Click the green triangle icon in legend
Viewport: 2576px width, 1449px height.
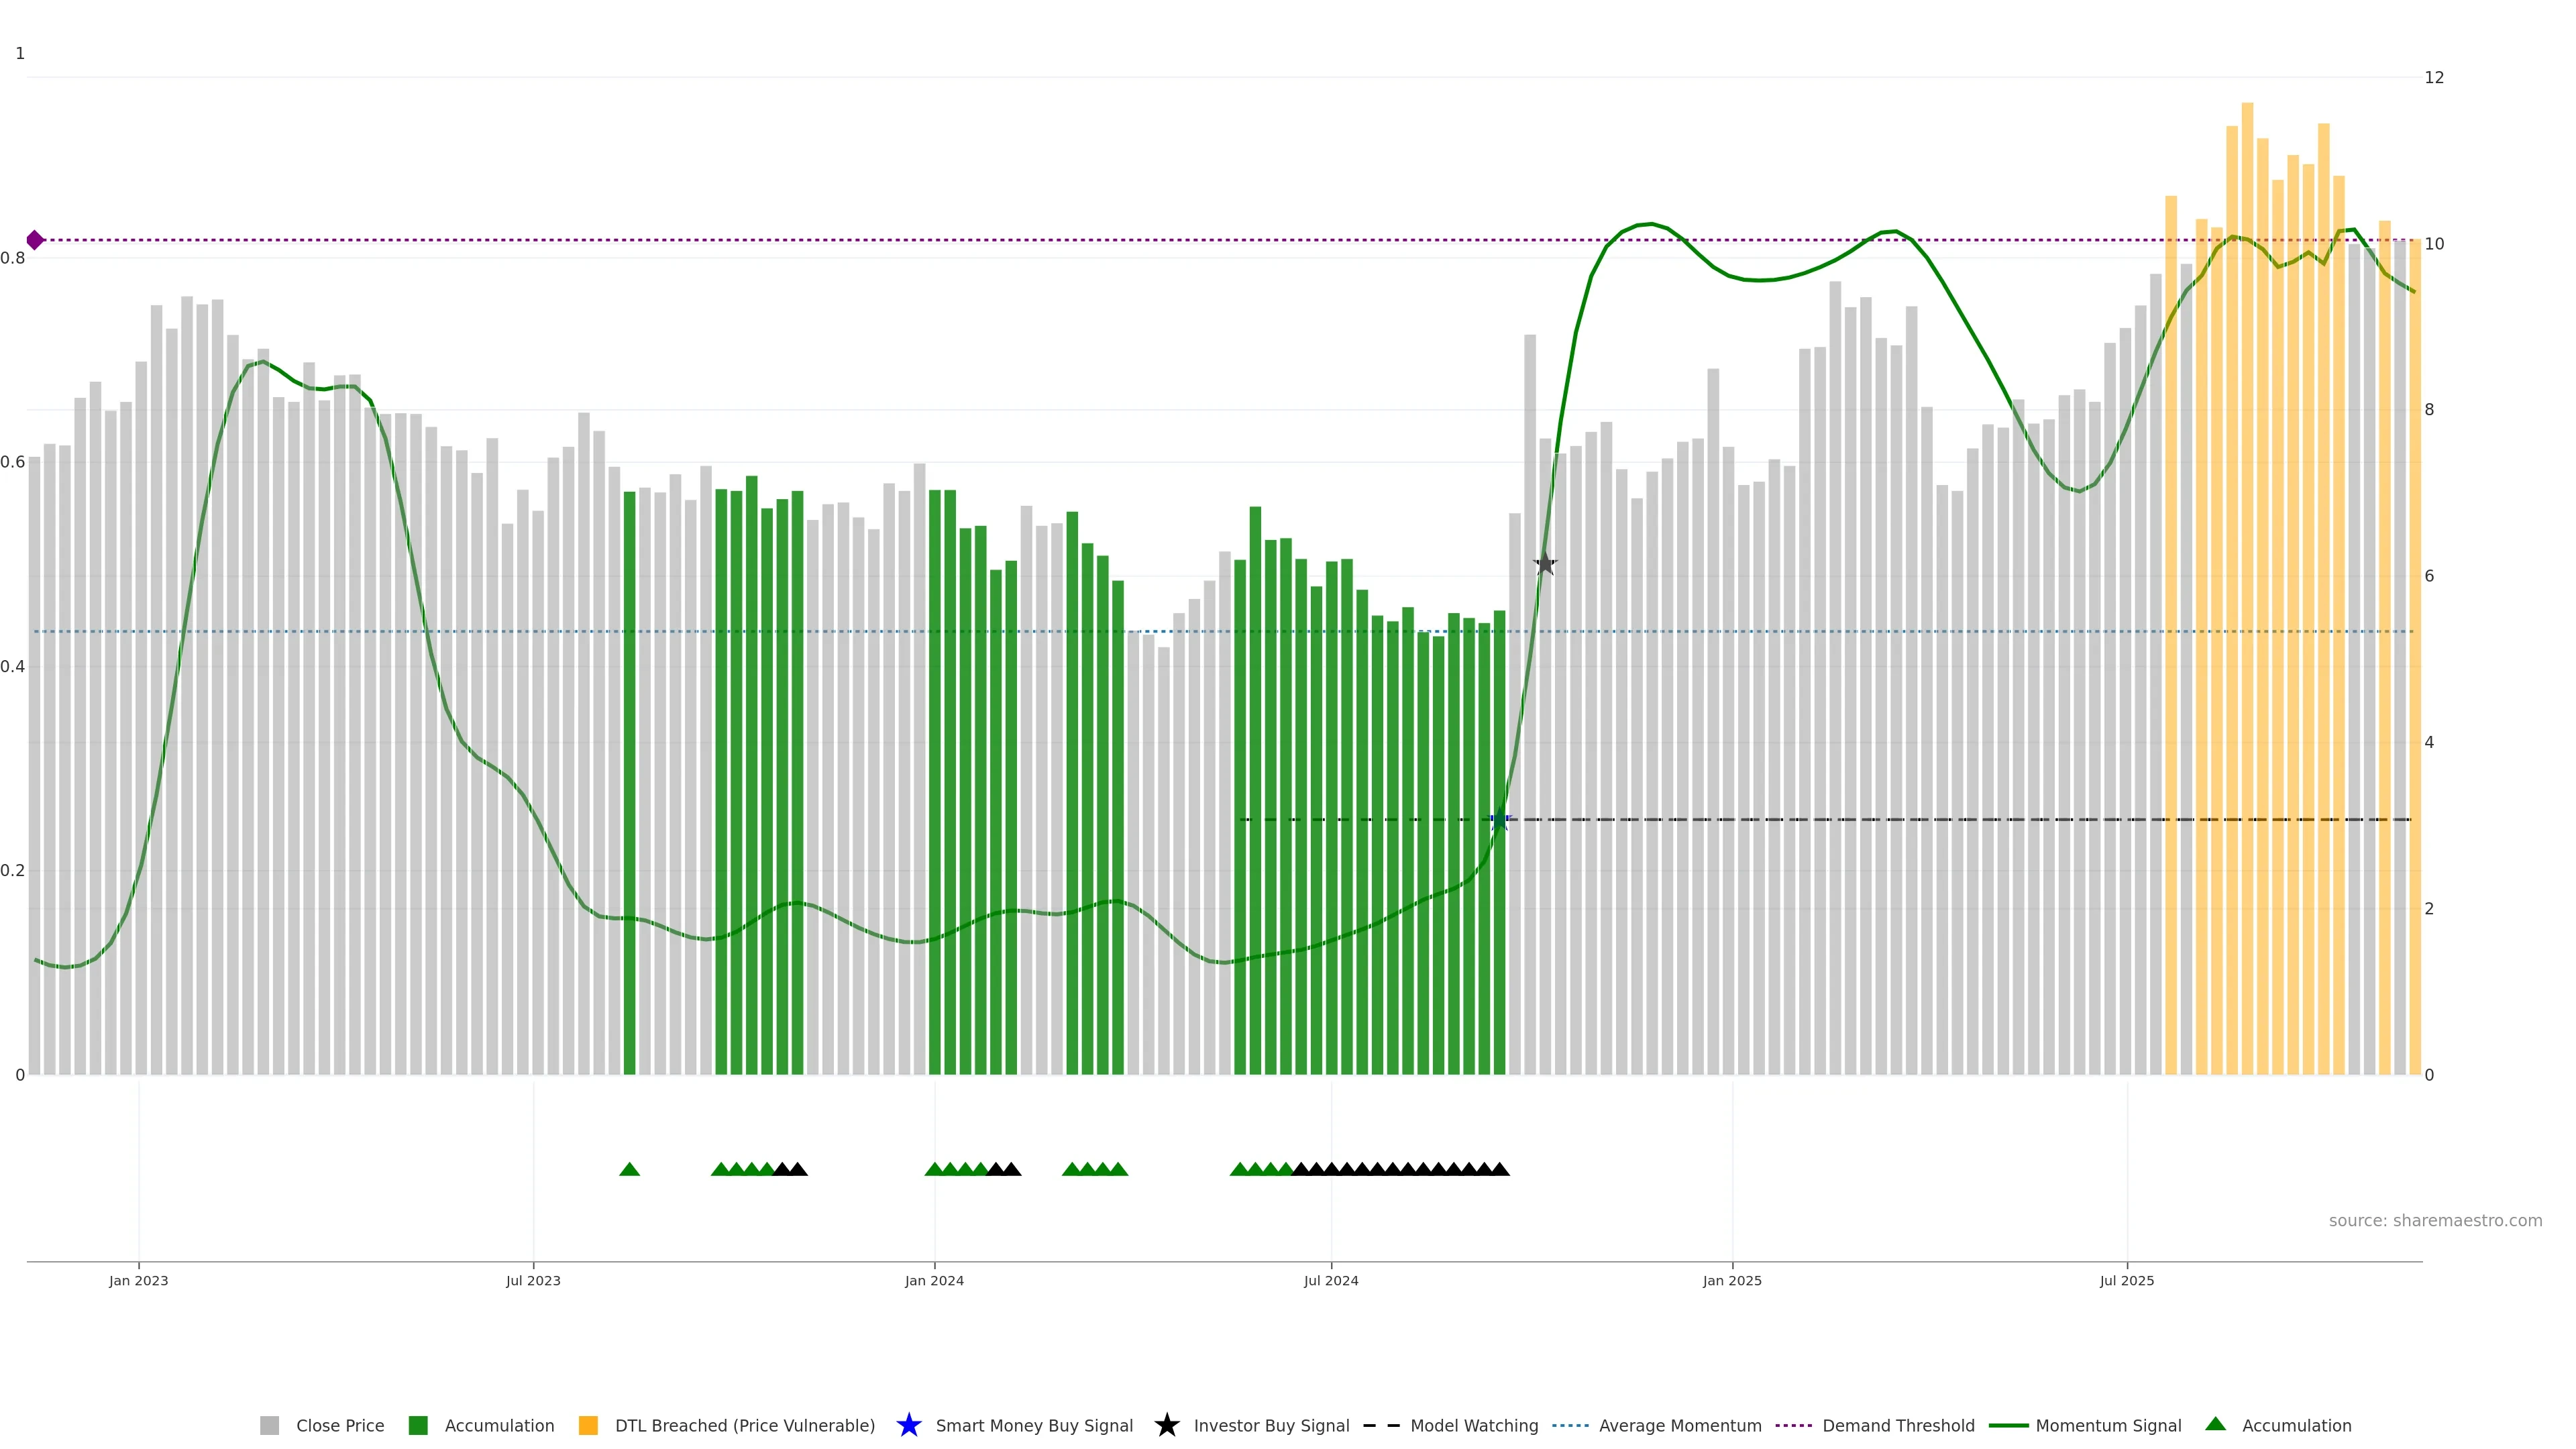(2215, 1424)
